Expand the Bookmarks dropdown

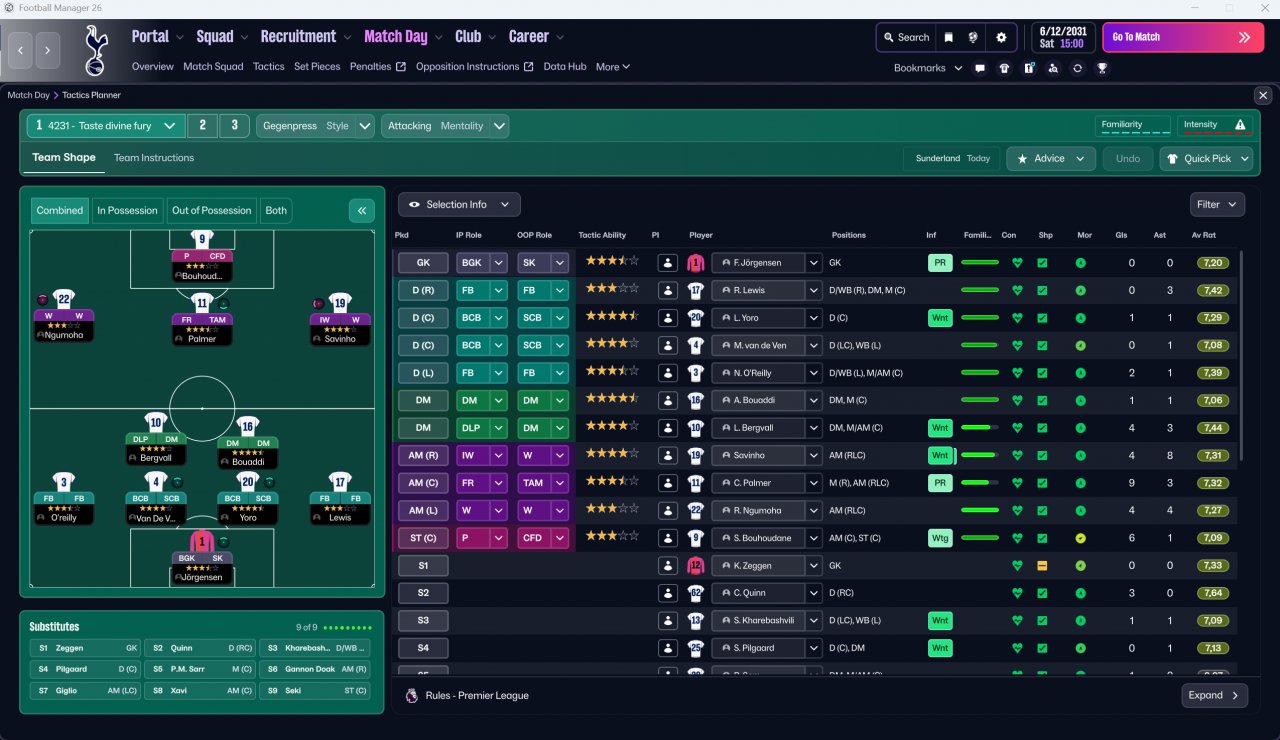[x=928, y=68]
